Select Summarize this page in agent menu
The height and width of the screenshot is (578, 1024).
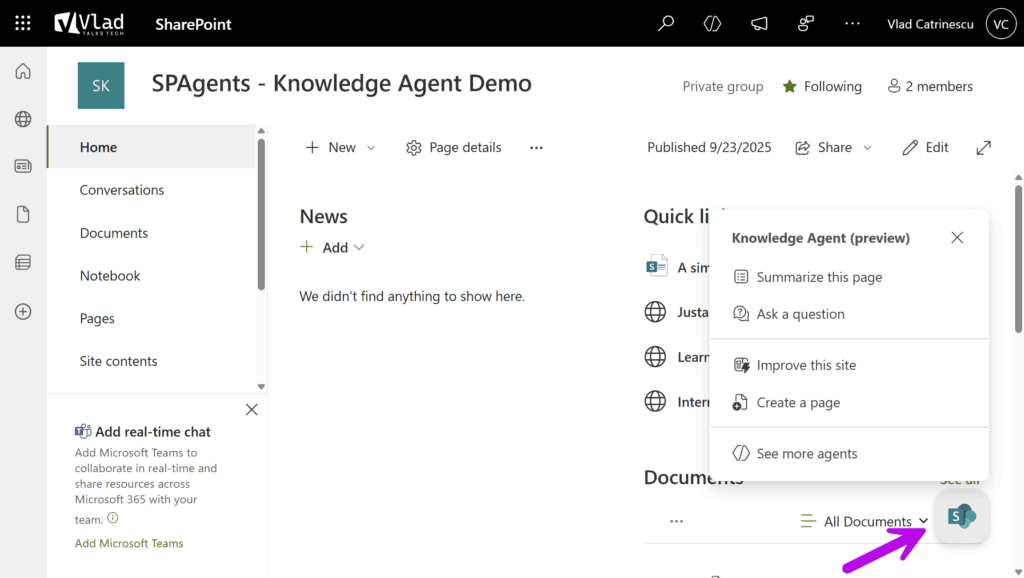point(818,277)
